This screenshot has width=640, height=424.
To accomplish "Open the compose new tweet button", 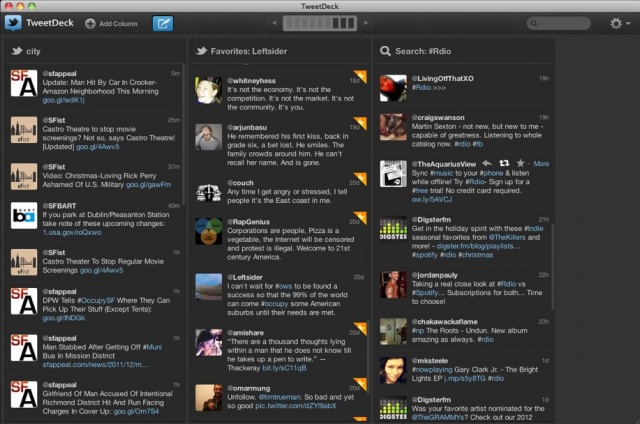I will click(163, 23).
